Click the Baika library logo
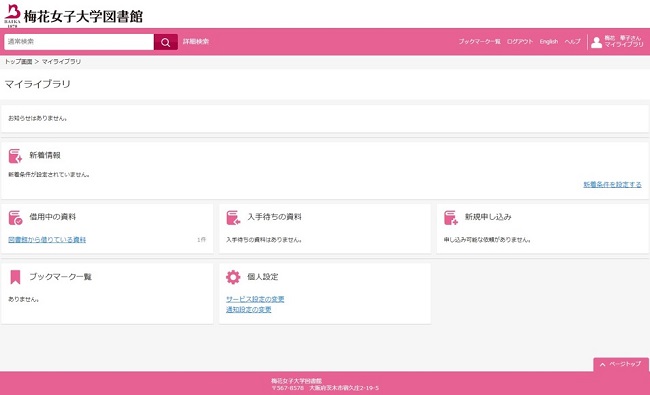650x395 pixels. [x=12, y=15]
